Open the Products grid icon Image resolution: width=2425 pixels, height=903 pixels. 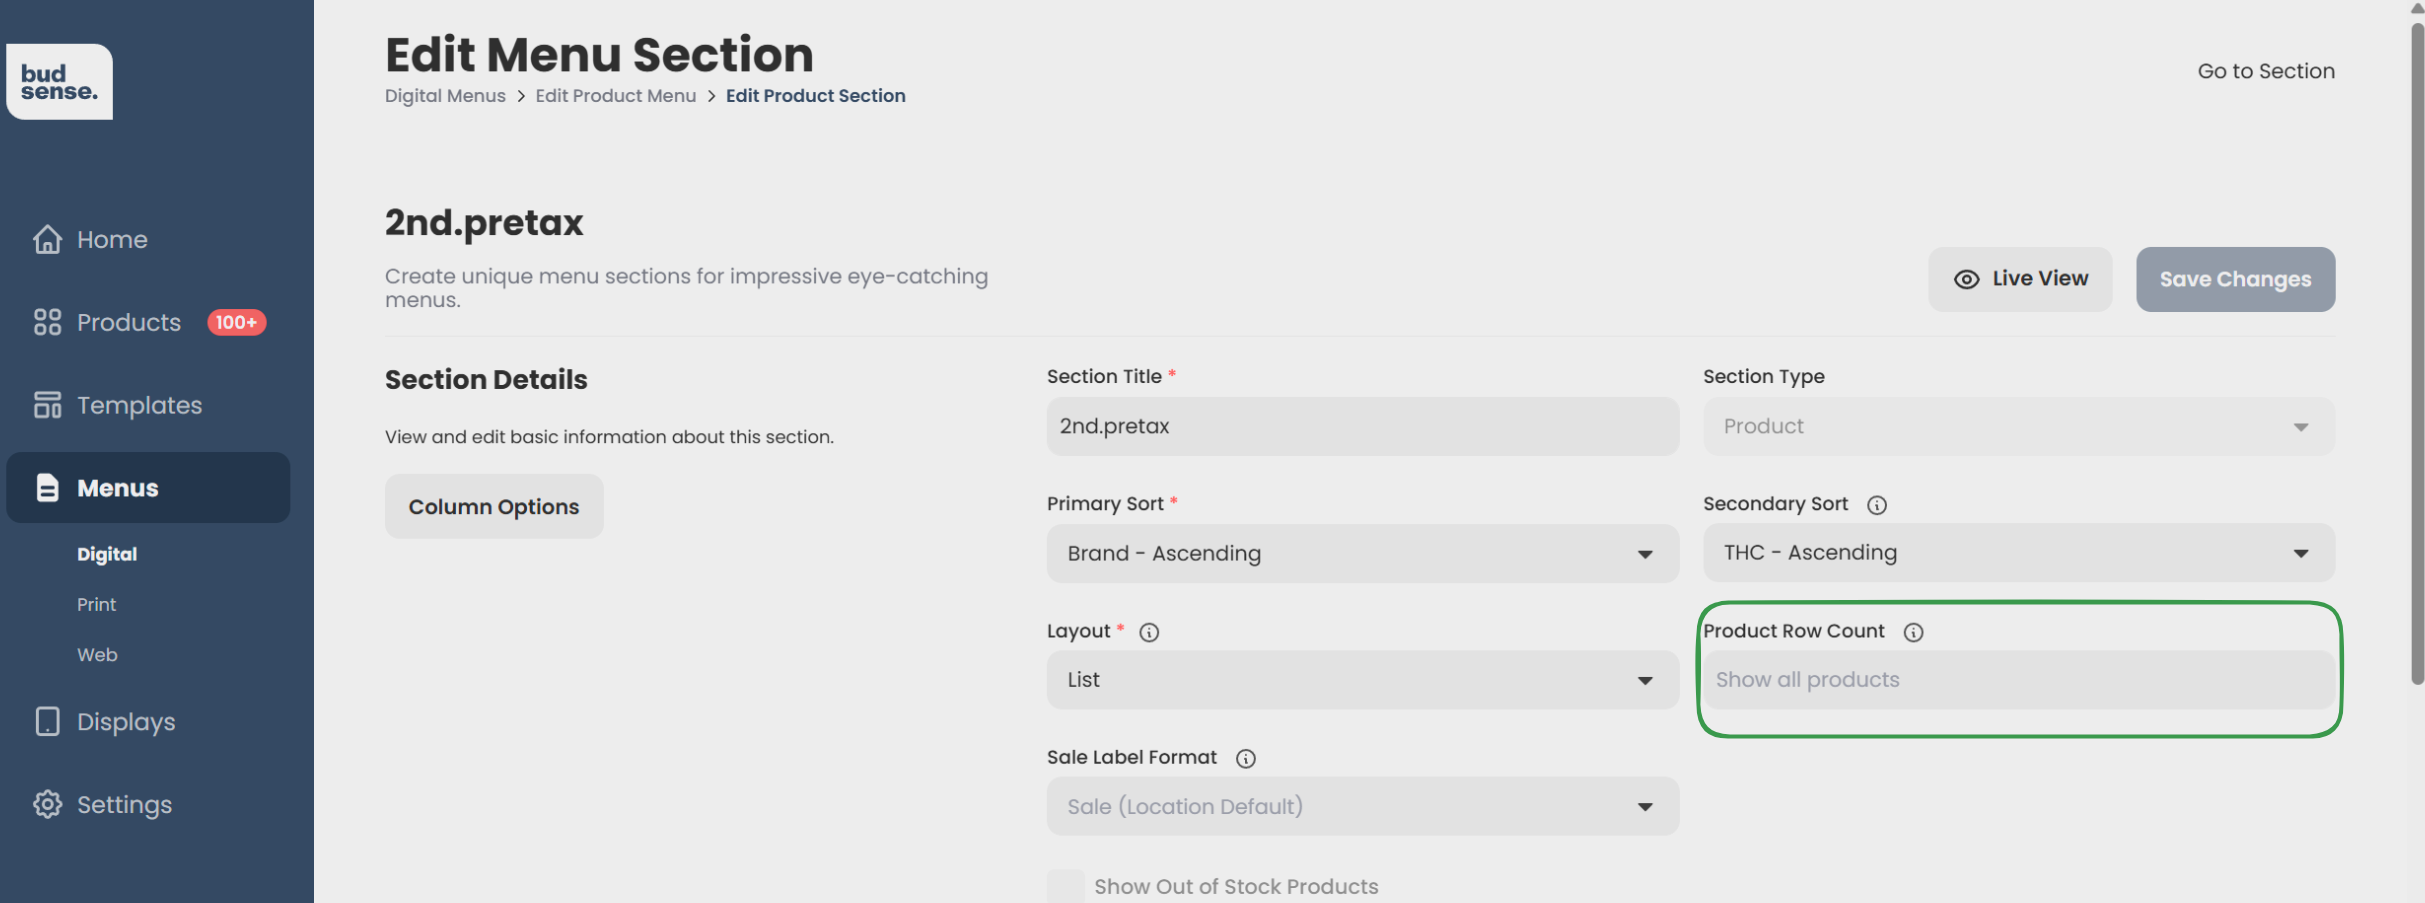47,322
